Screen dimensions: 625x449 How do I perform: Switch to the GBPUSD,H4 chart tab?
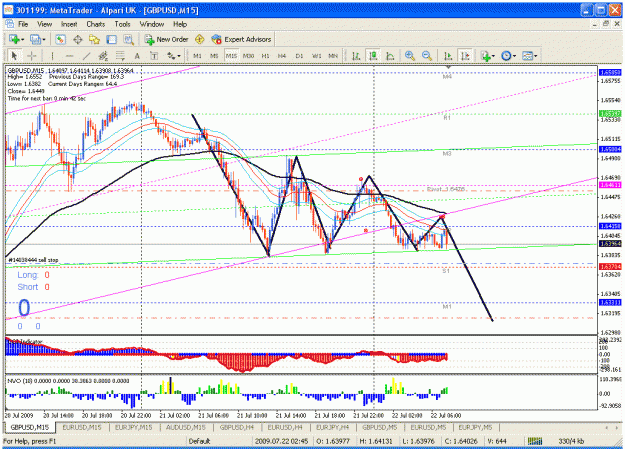point(237,427)
